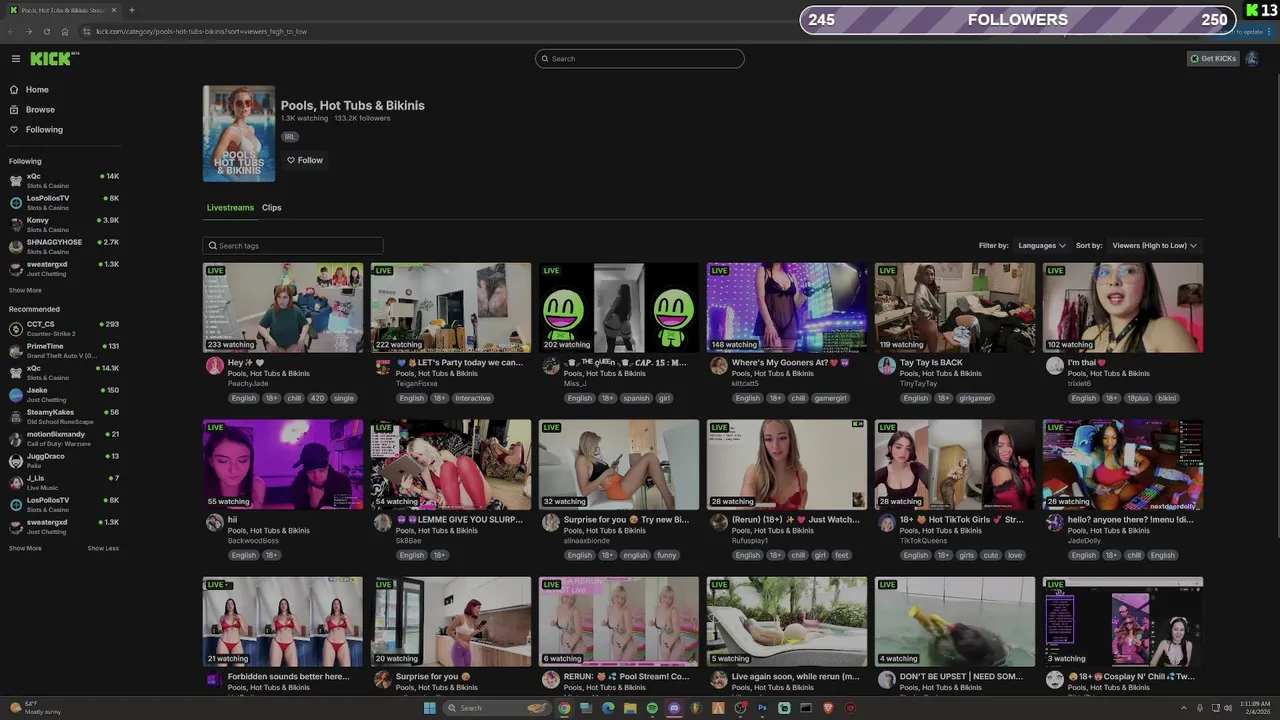Click the browser address bar URL

tap(201, 31)
